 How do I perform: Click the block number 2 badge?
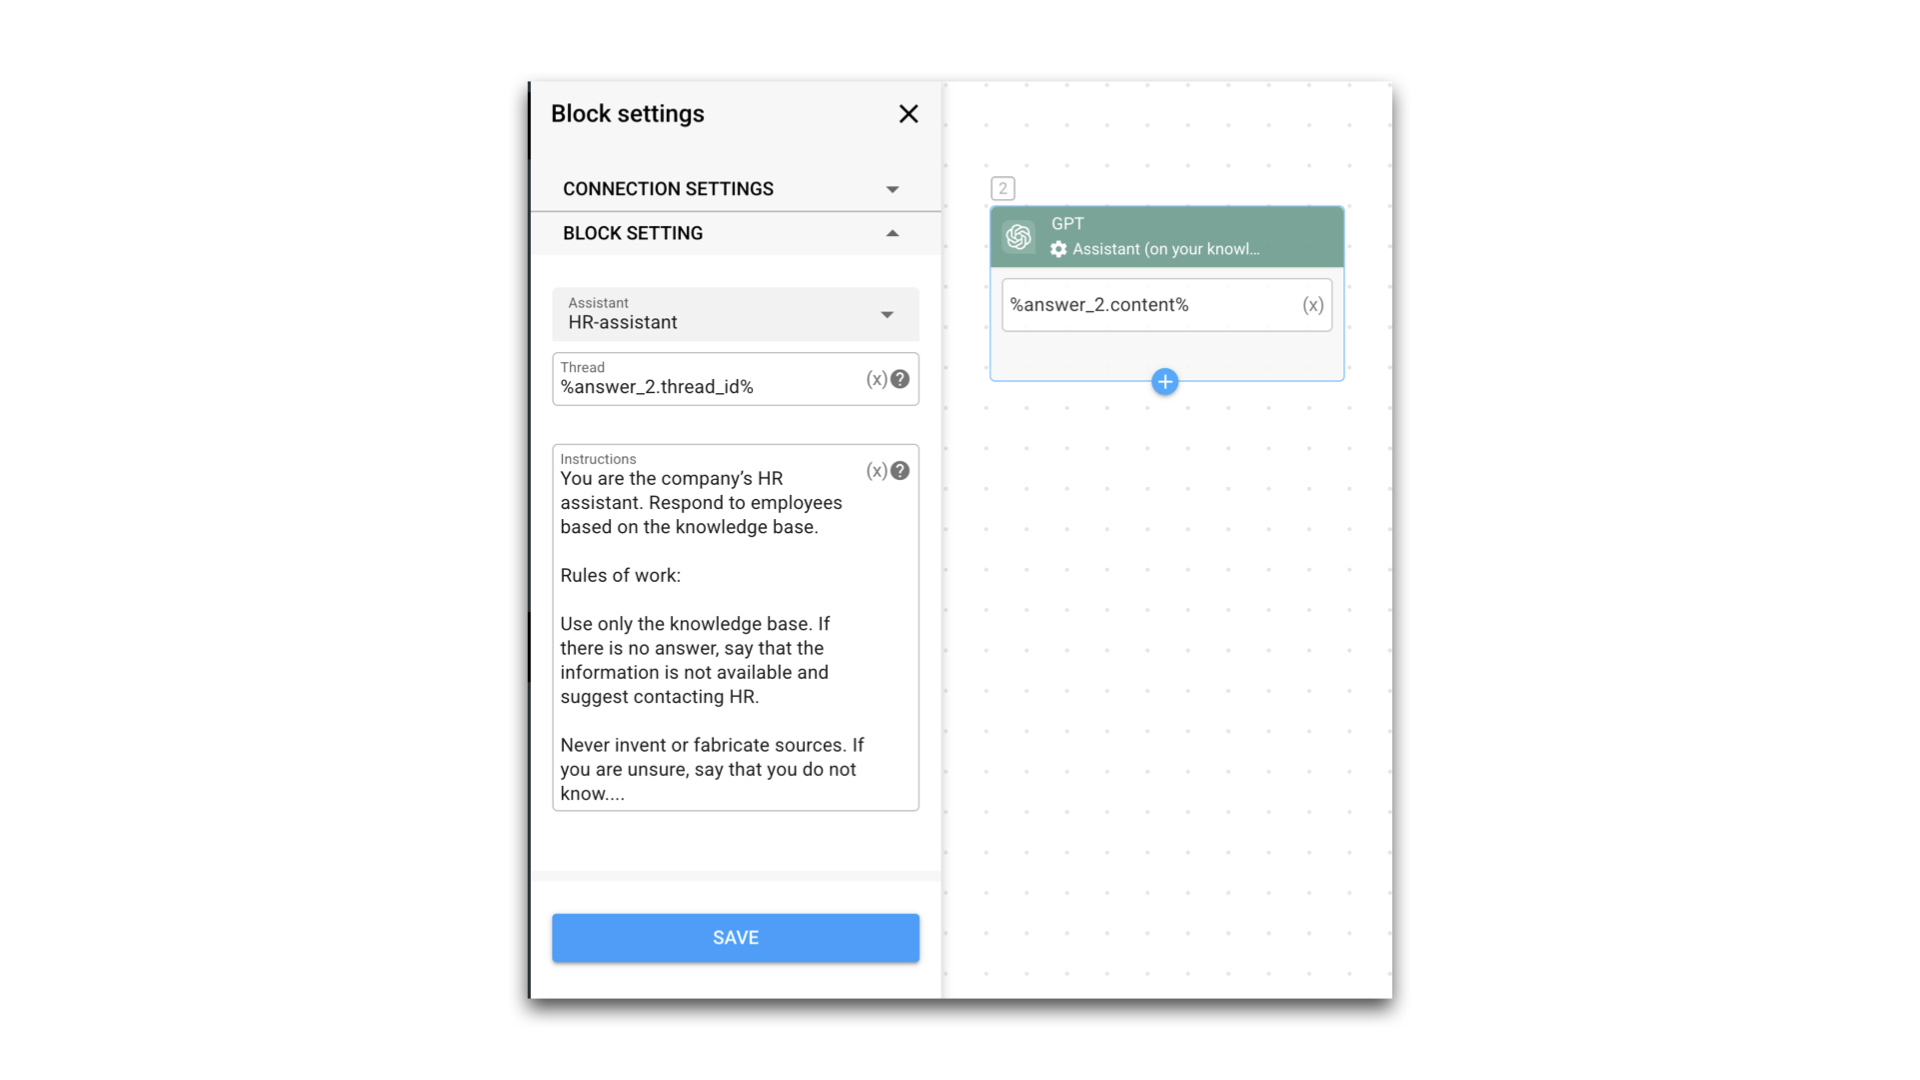click(x=1002, y=188)
